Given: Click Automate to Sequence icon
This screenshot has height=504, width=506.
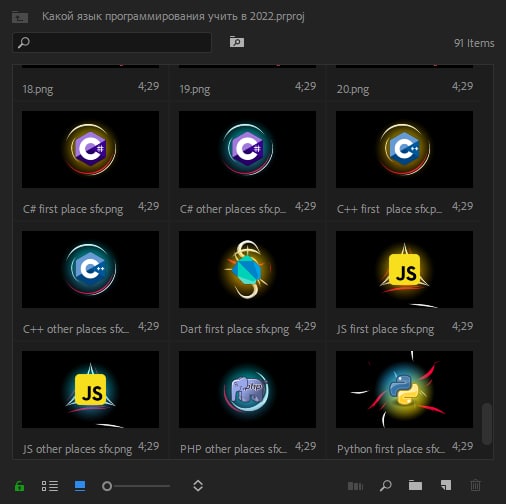Looking at the screenshot, I should [355, 486].
